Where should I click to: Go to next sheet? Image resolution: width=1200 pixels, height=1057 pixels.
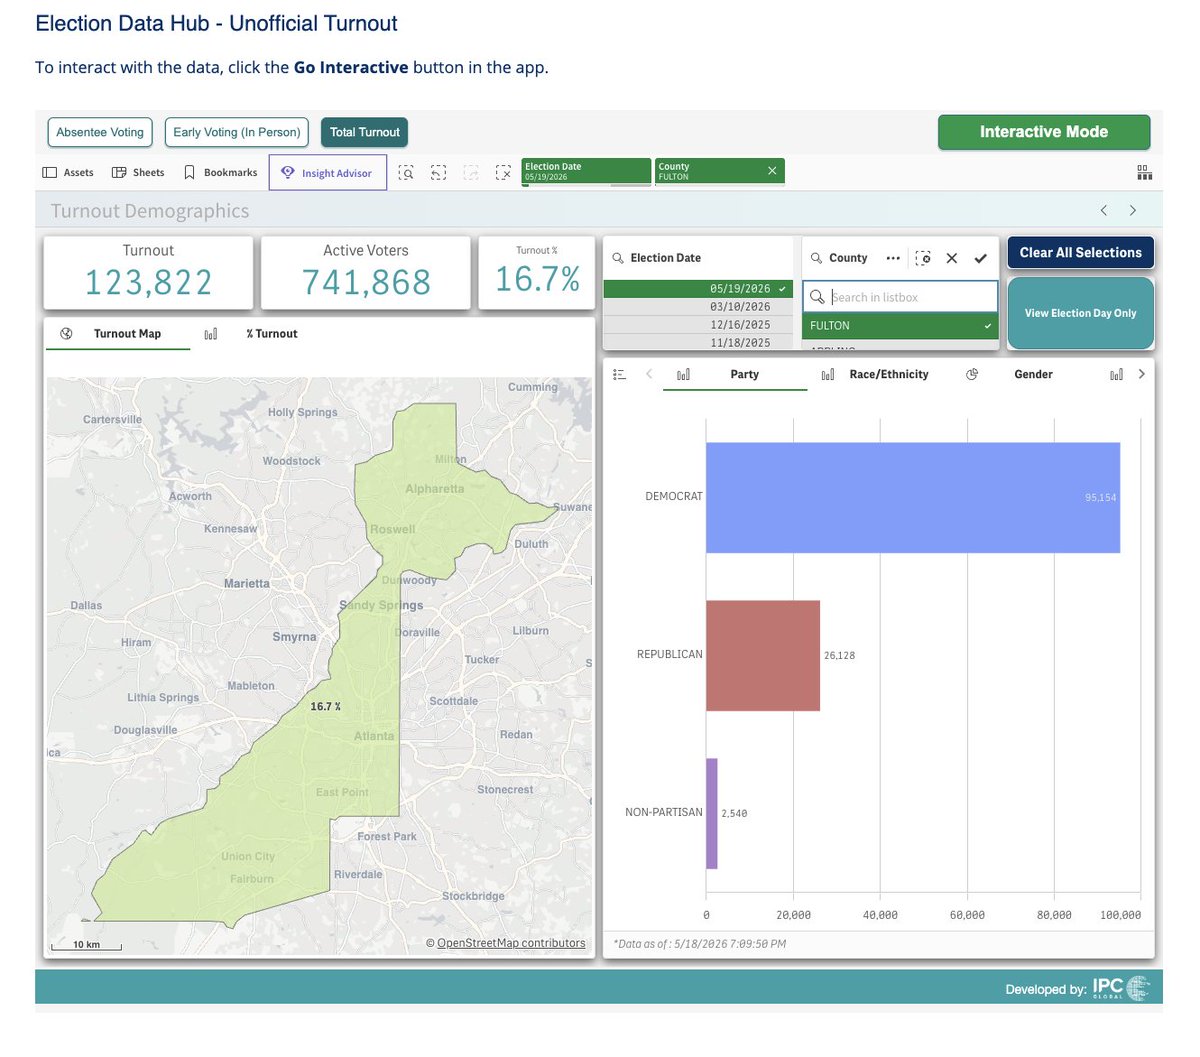click(x=1133, y=210)
